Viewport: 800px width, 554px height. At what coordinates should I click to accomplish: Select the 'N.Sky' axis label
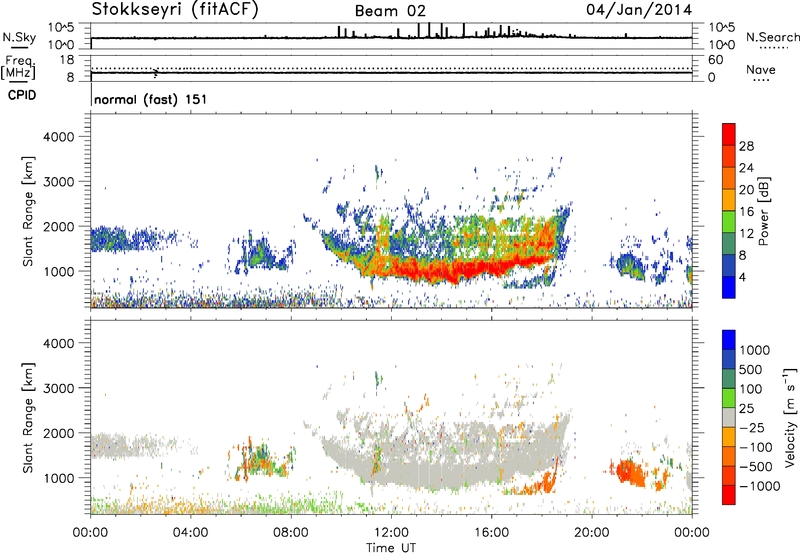point(19,37)
